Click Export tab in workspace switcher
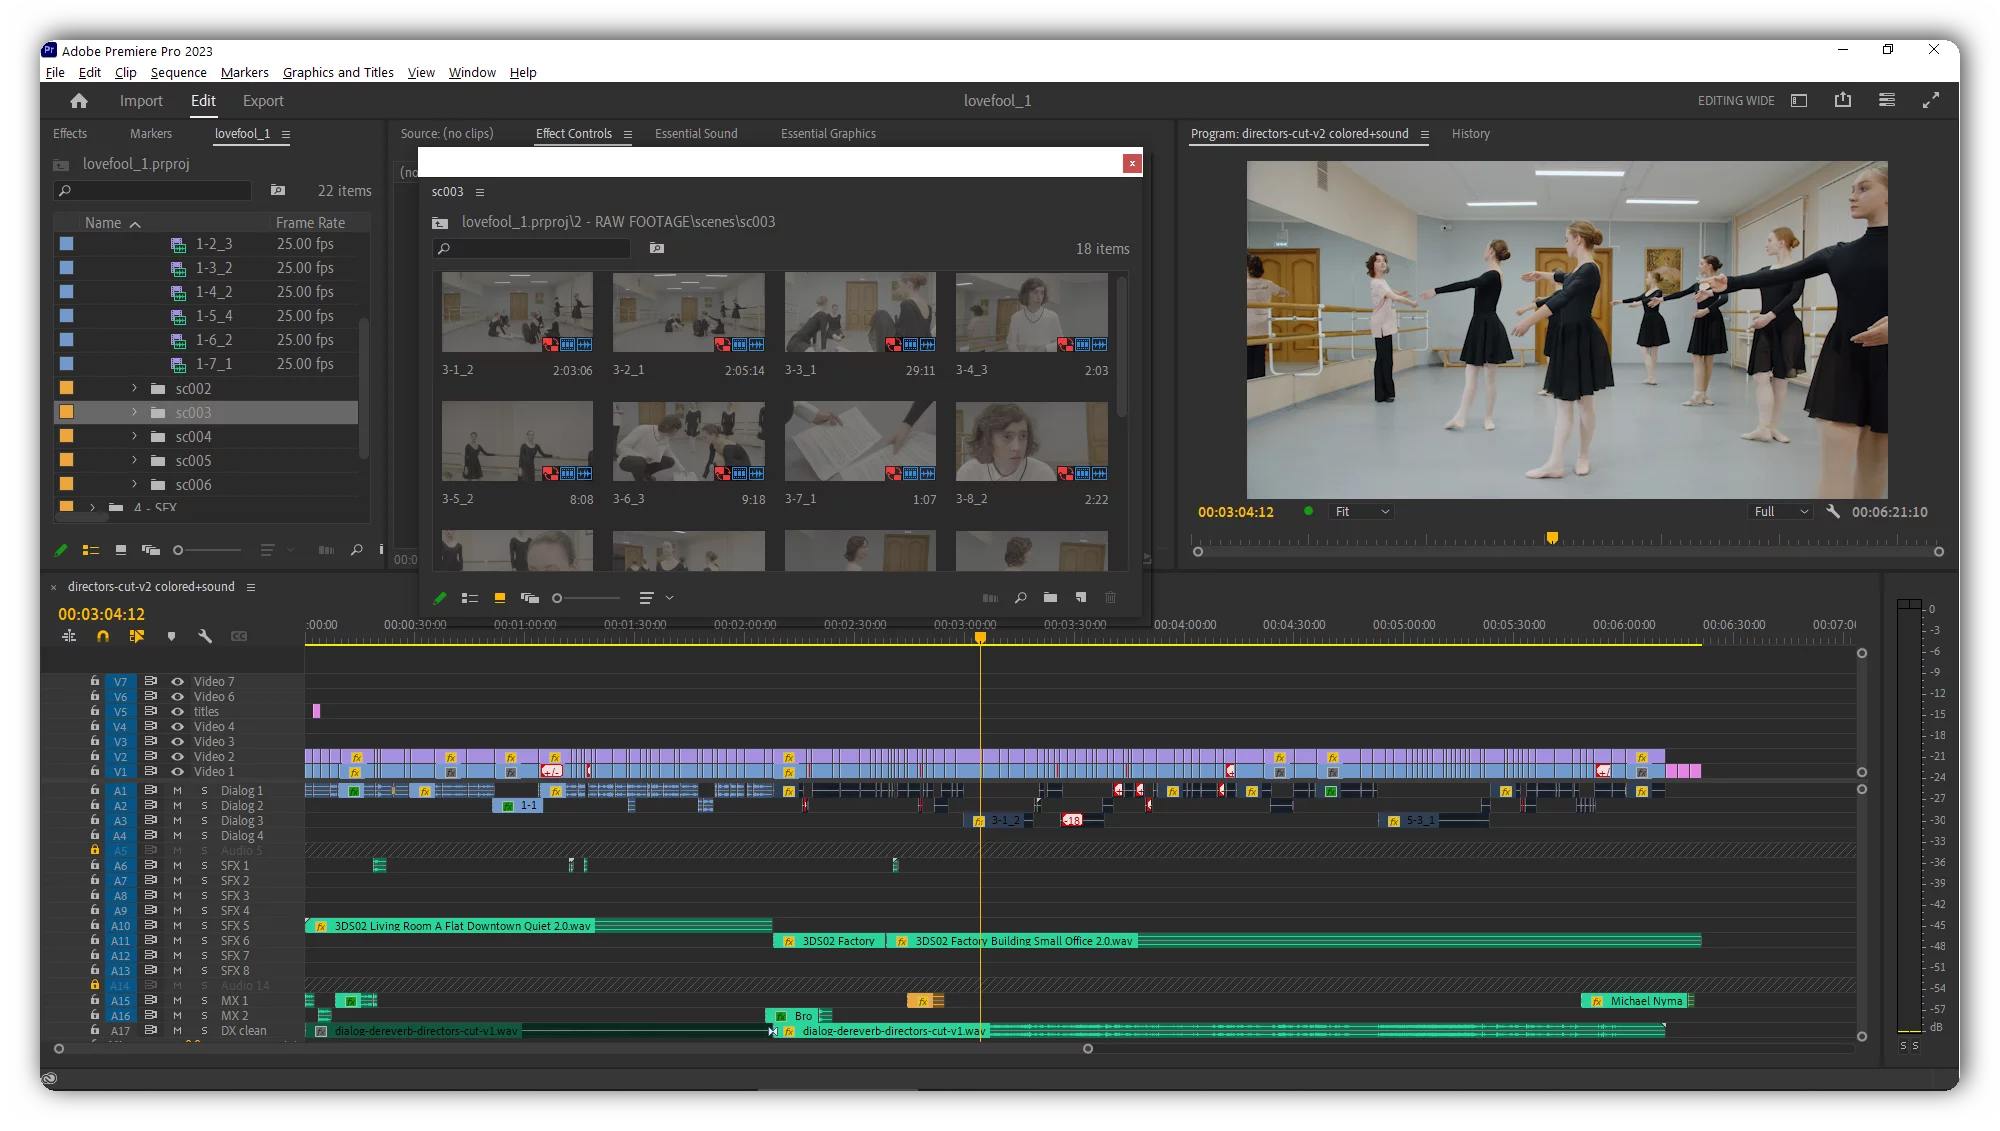Screen dimensions: 2000x1131 261,100
